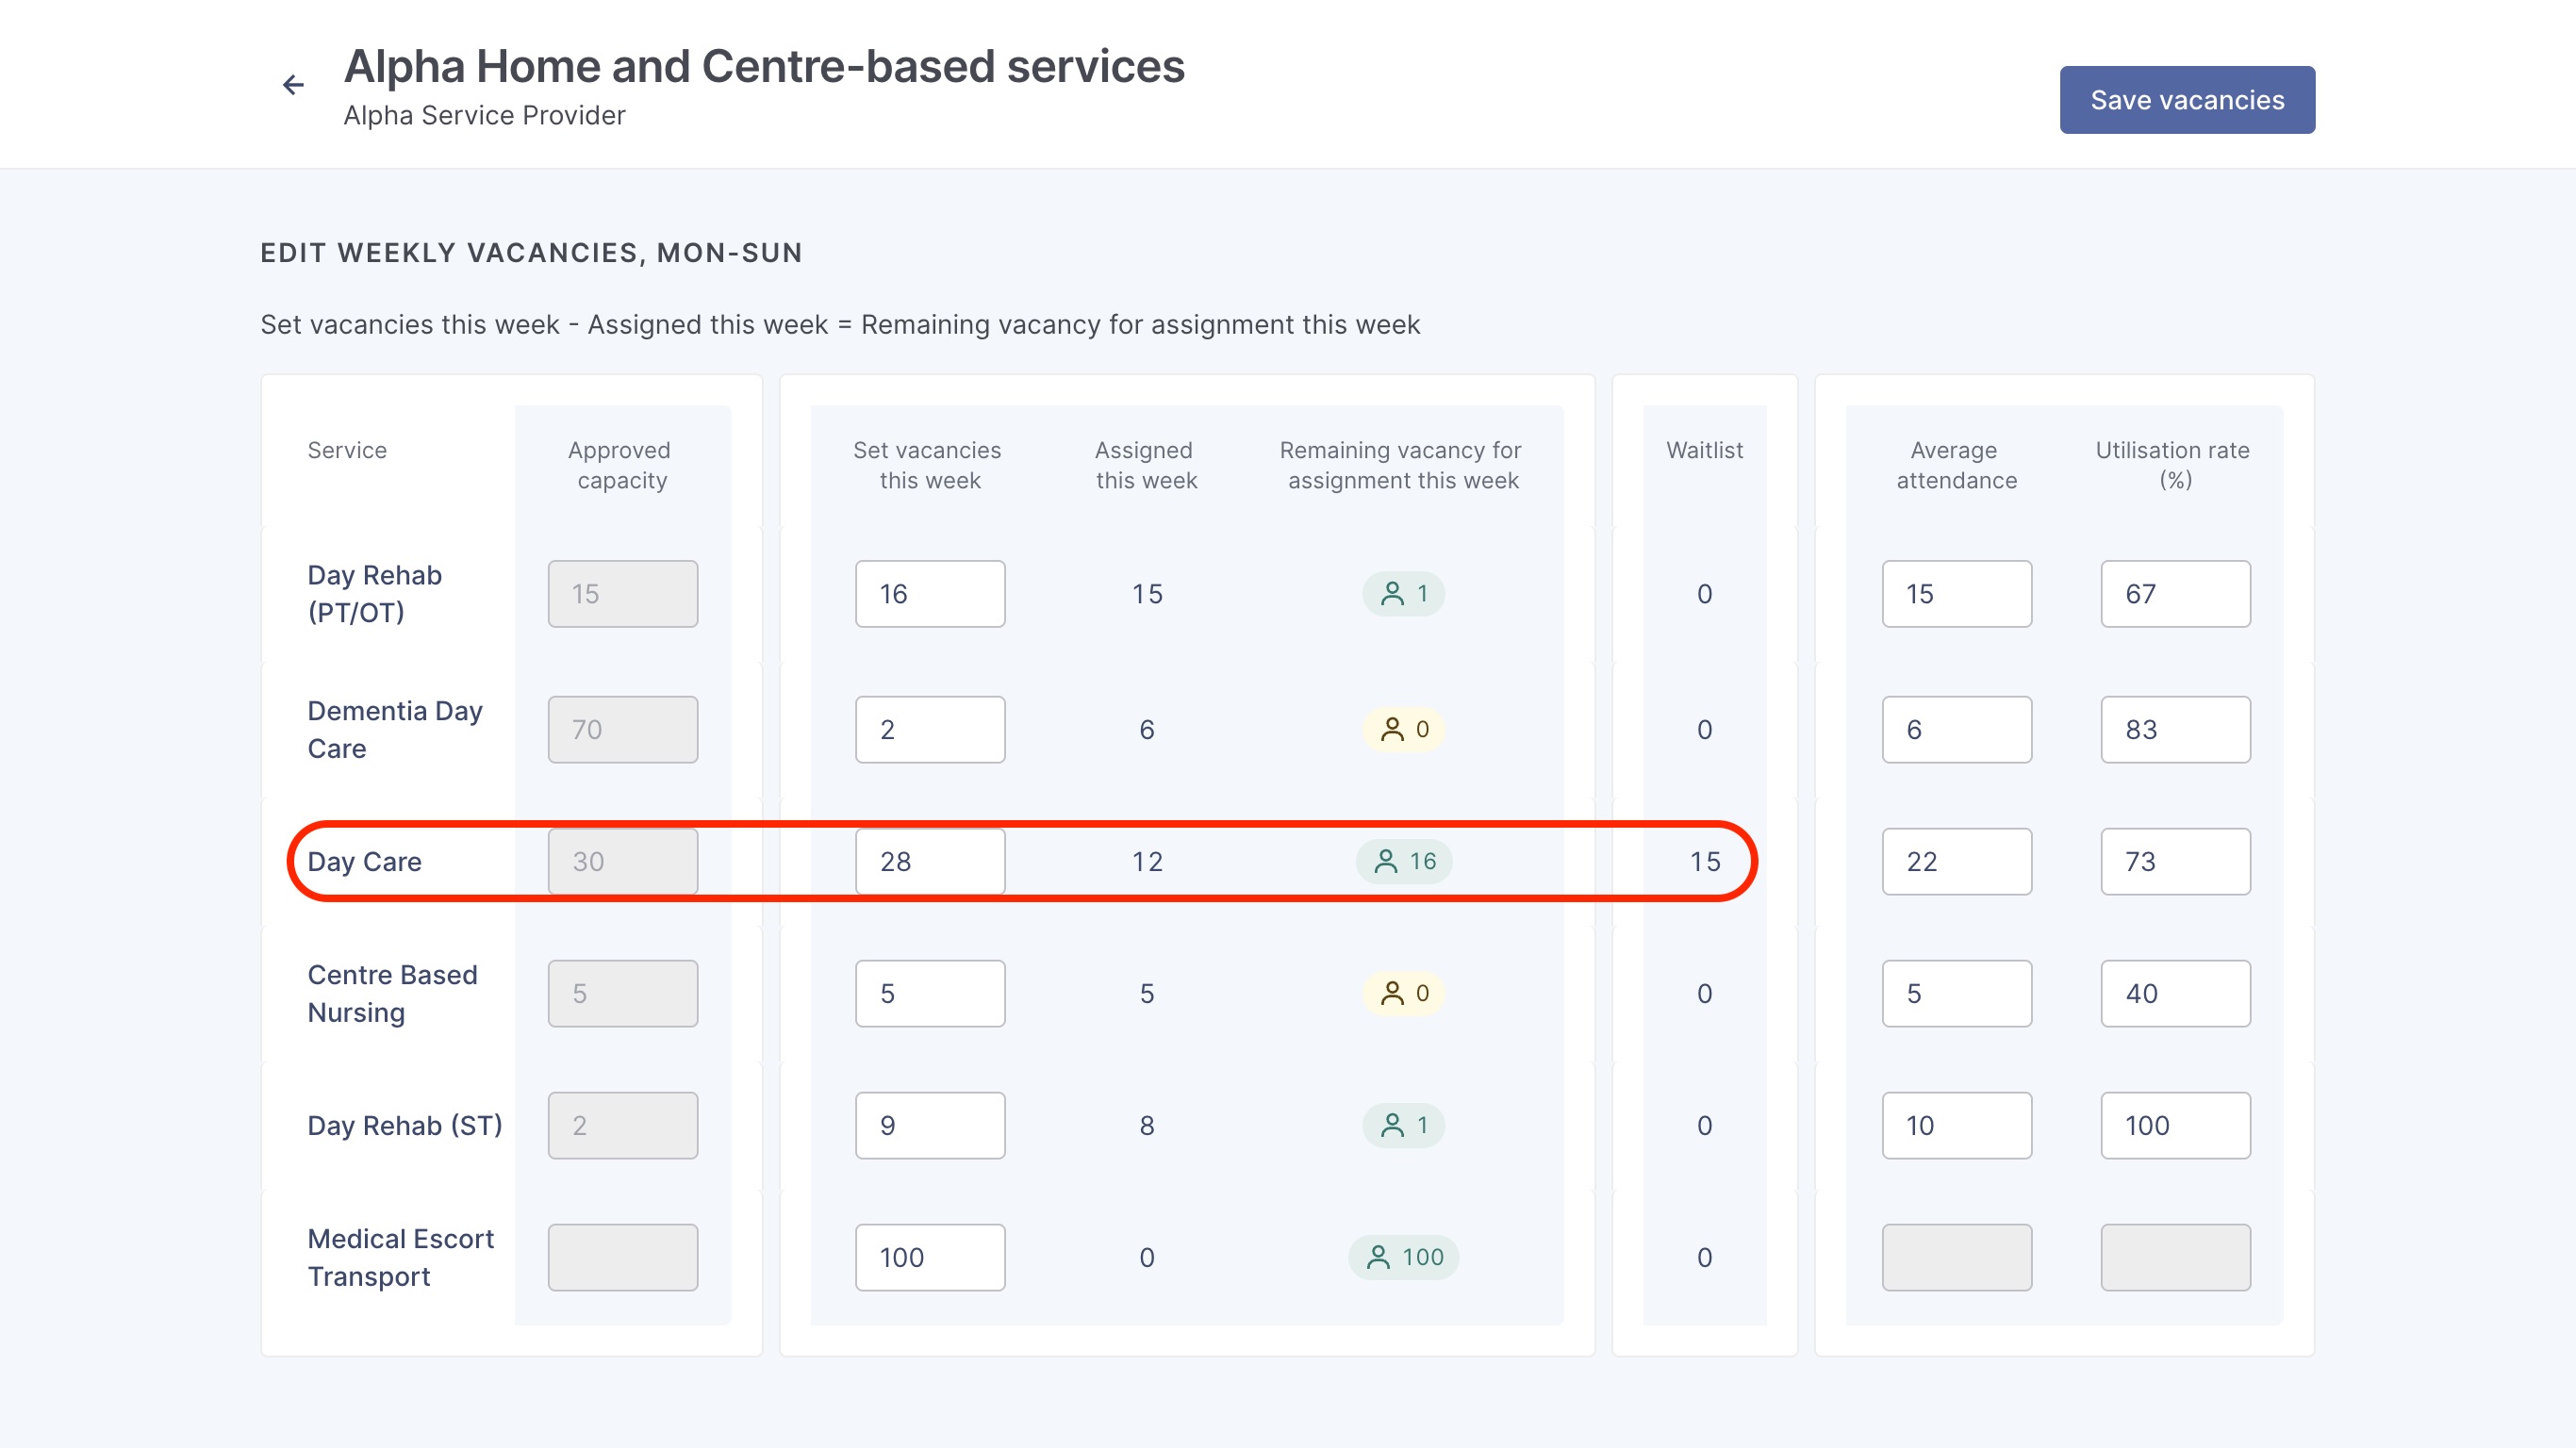Click Day Care remaining vacancy badge showing 16
This screenshot has width=2576, height=1448.
pyautogui.click(x=1403, y=861)
